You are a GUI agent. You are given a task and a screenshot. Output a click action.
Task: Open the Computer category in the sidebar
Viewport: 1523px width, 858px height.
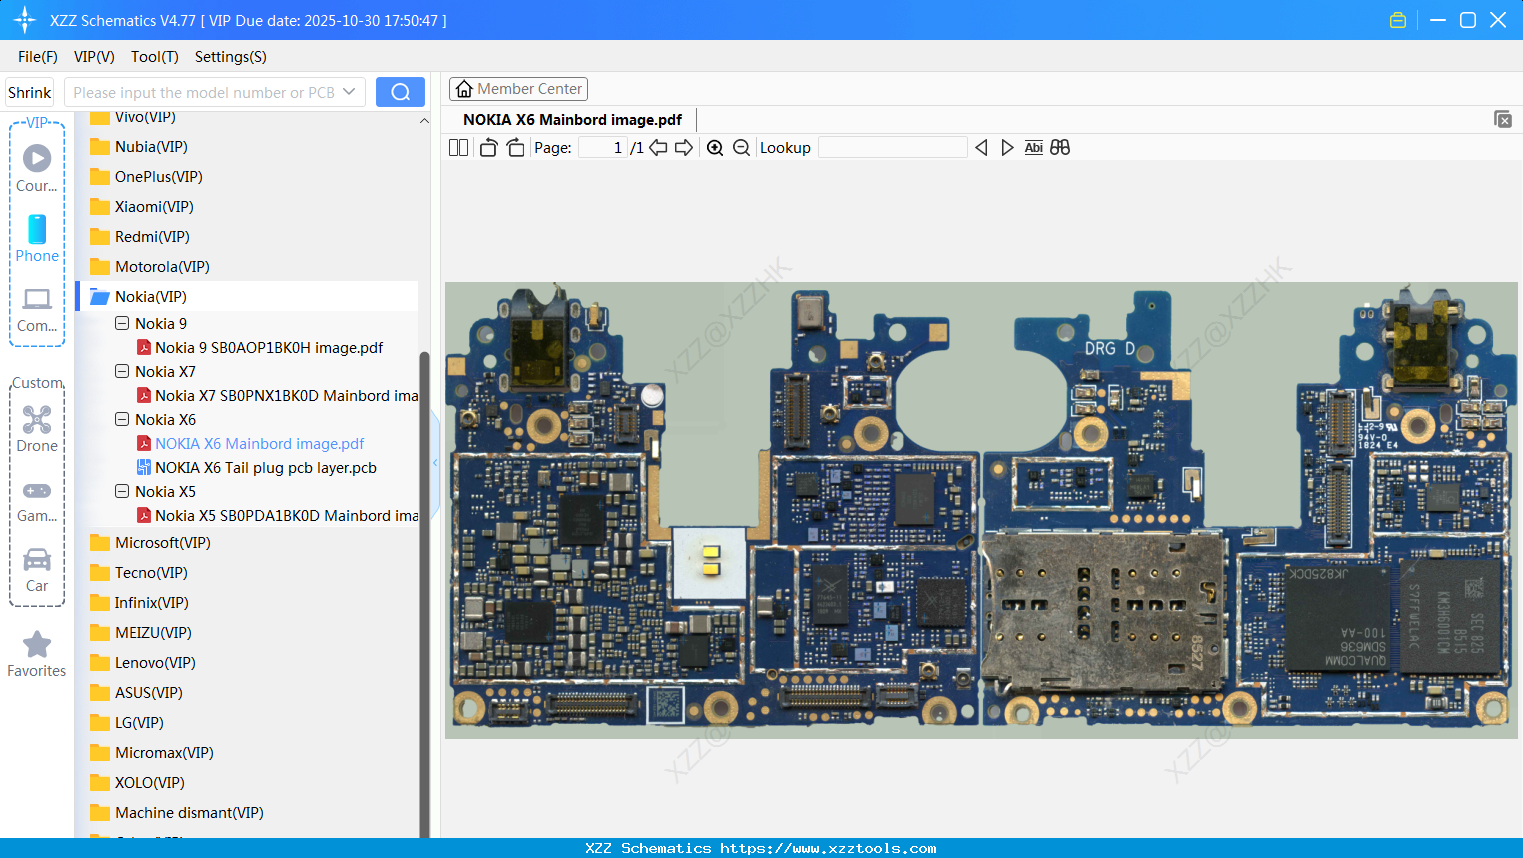pyautogui.click(x=37, y=309)
